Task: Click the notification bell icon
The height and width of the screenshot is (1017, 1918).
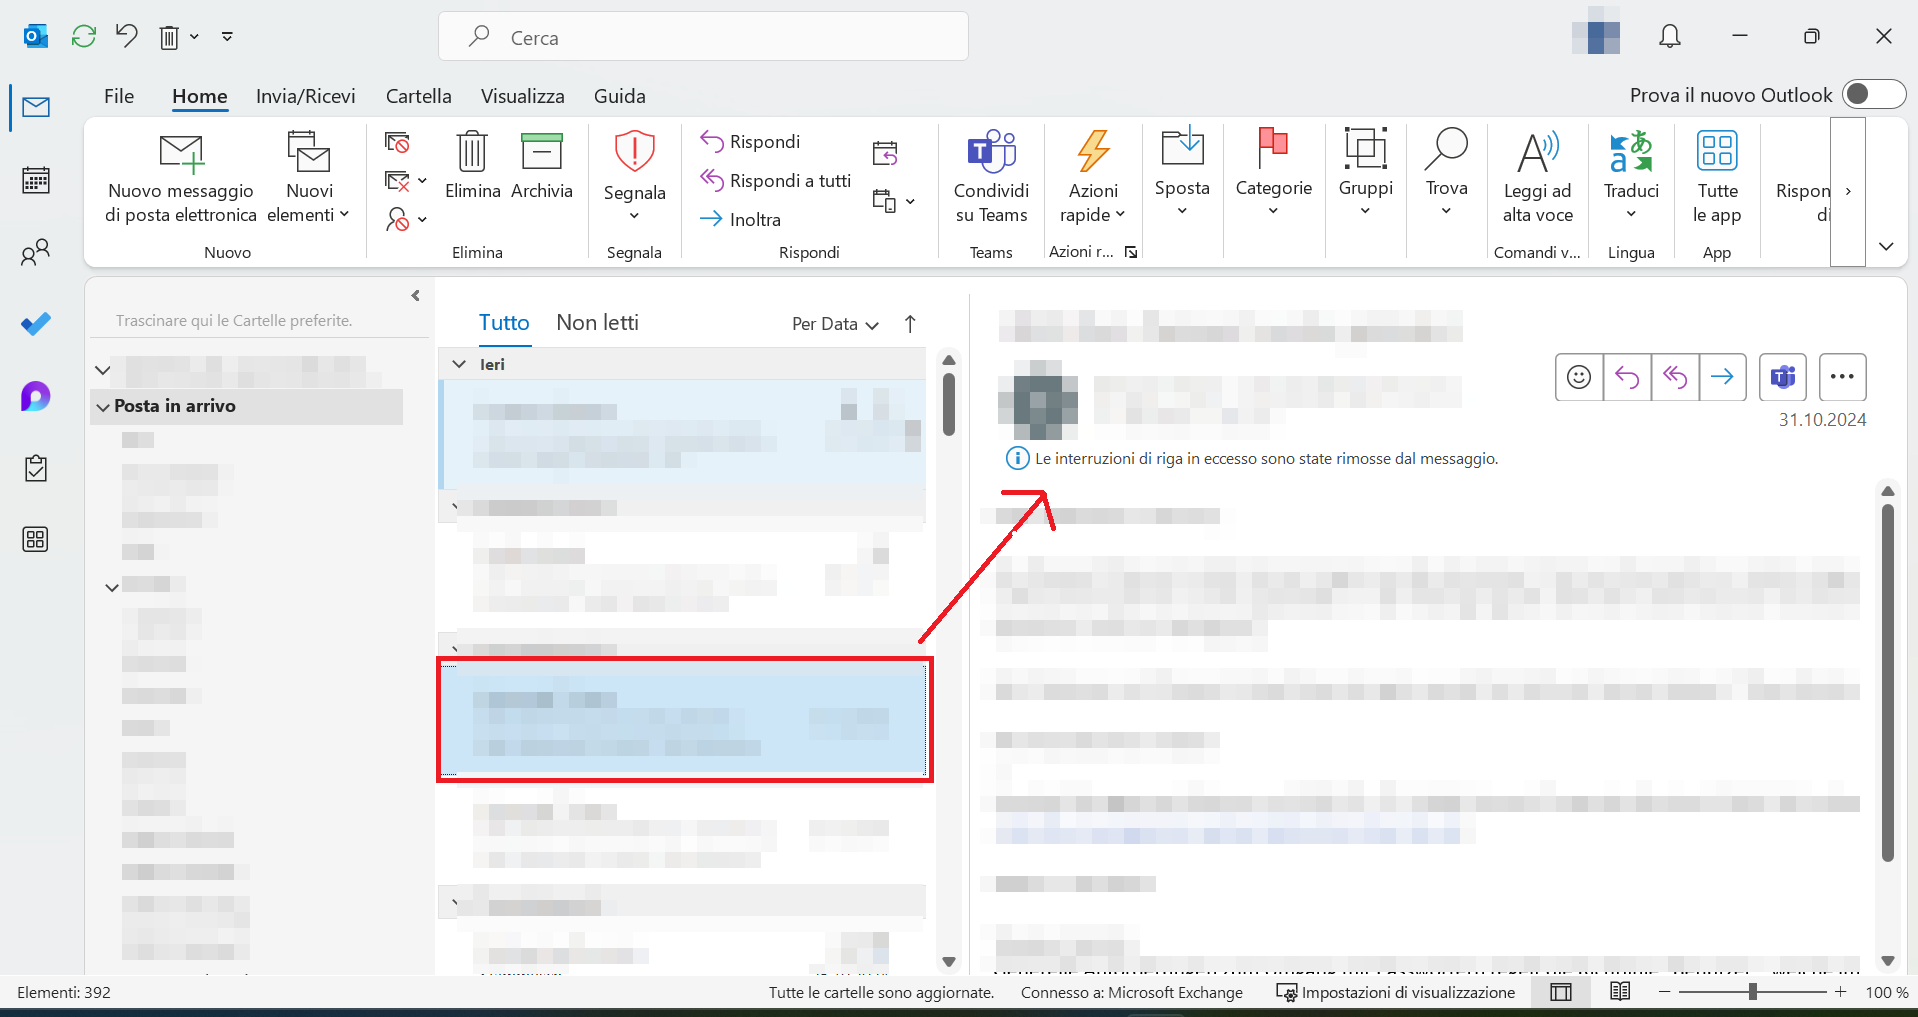Action: 1669,37
